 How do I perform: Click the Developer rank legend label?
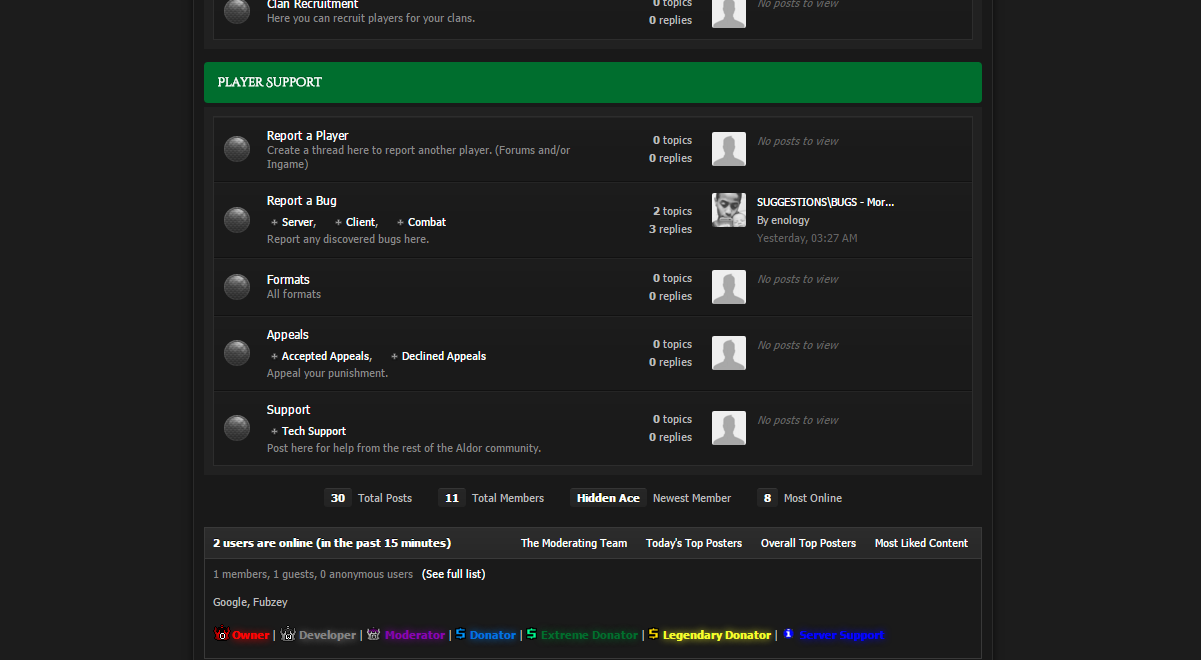coord(327,635)
